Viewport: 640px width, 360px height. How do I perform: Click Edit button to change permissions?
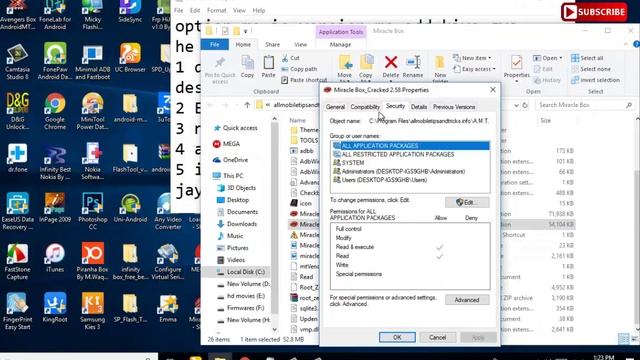(467, 202)
